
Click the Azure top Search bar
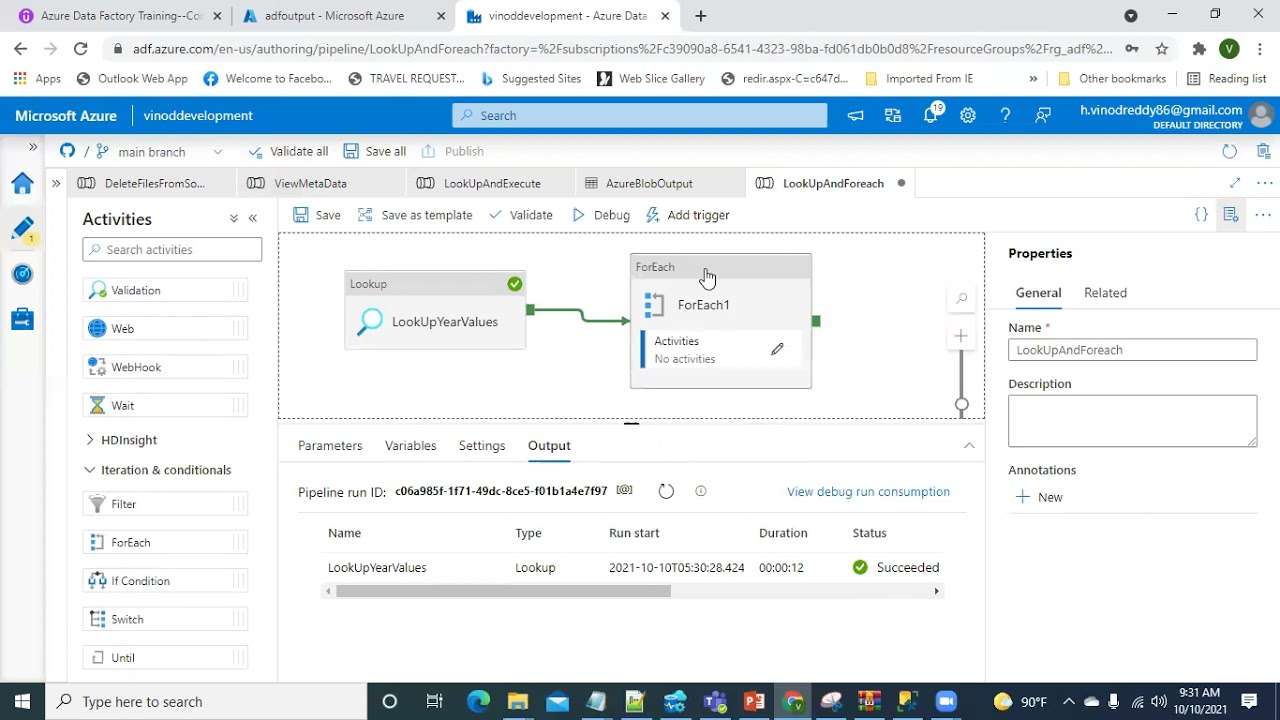640,115
